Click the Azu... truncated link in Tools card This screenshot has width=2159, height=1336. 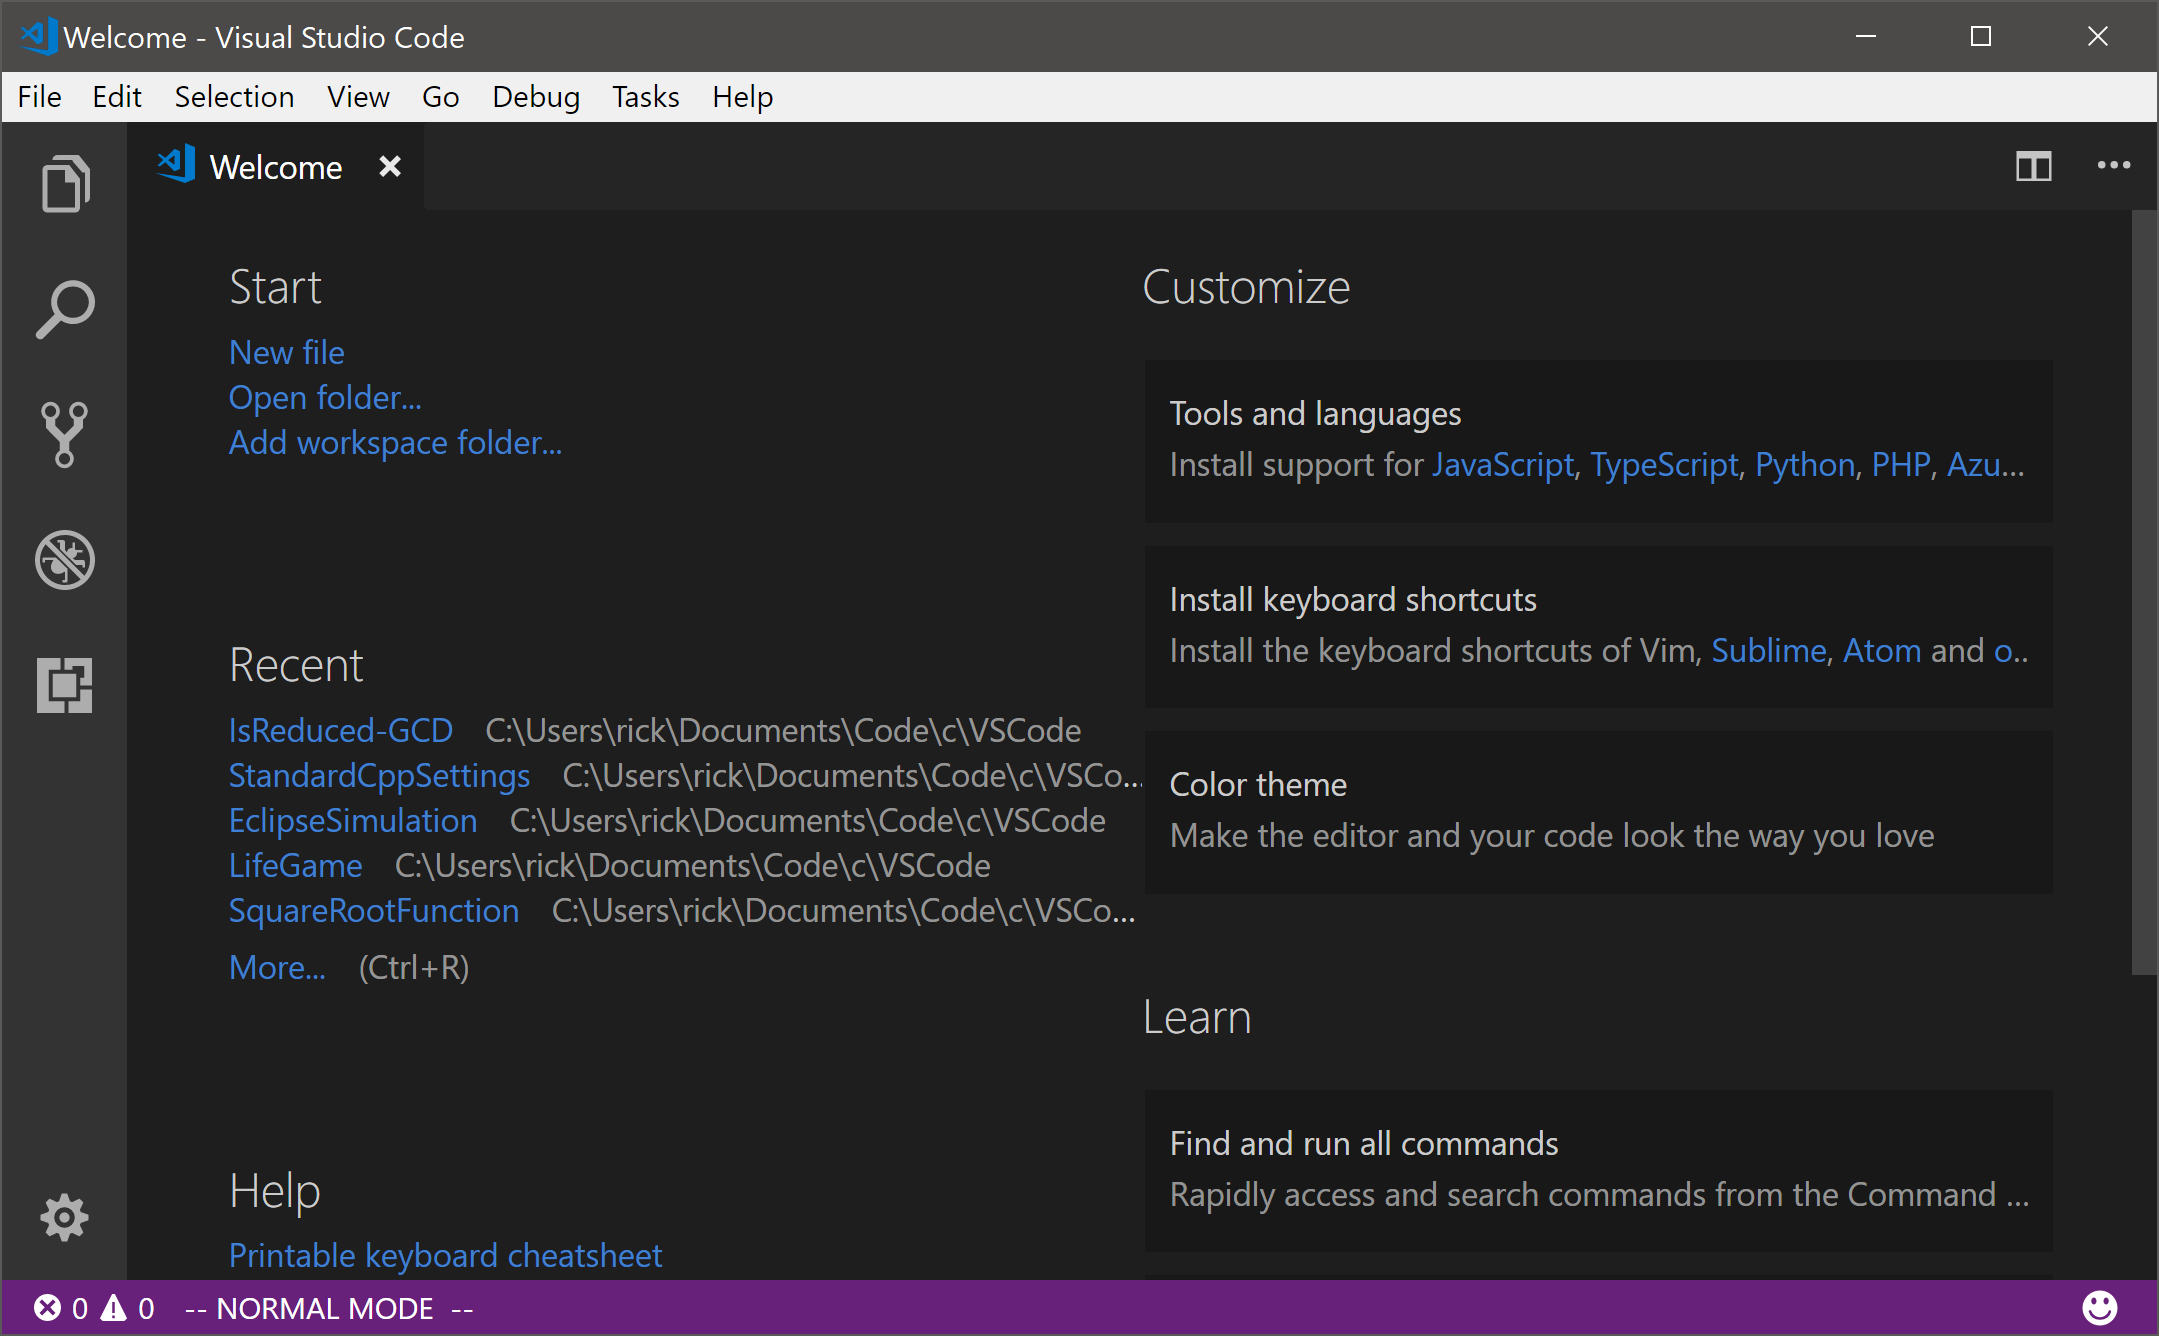[1985, 464]
